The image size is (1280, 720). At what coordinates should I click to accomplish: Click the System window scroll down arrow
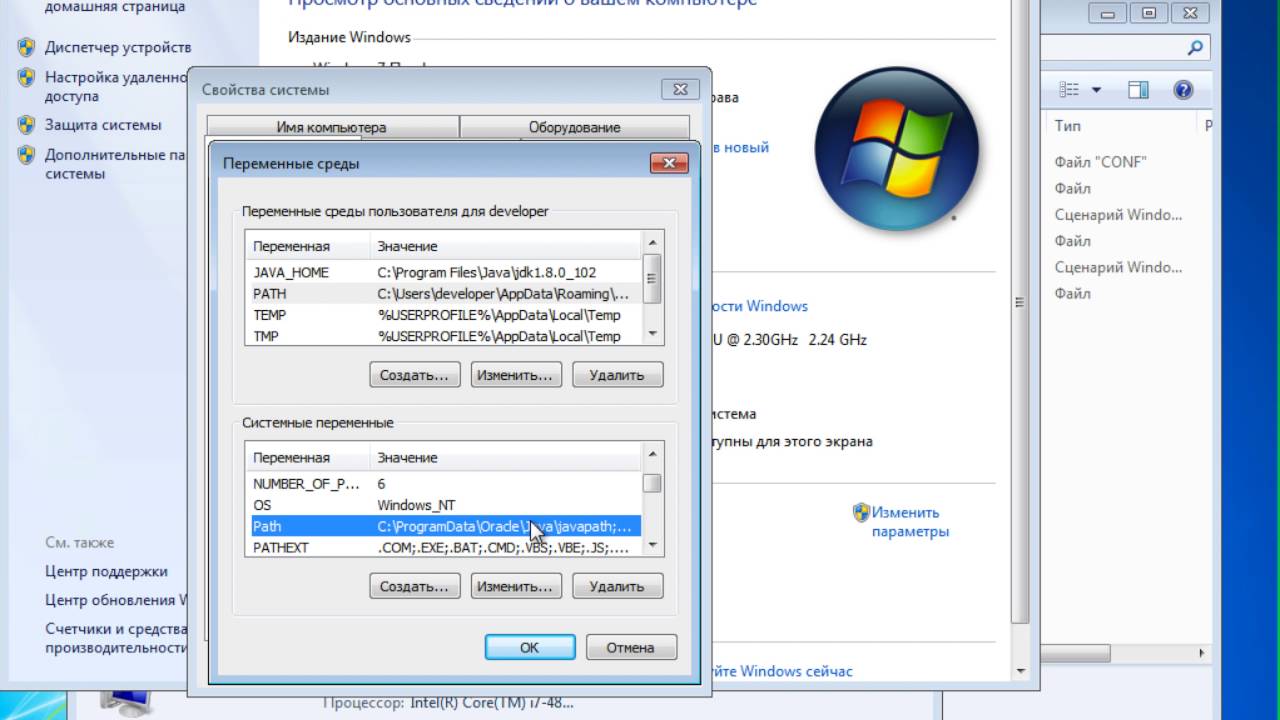[1020, 671]
